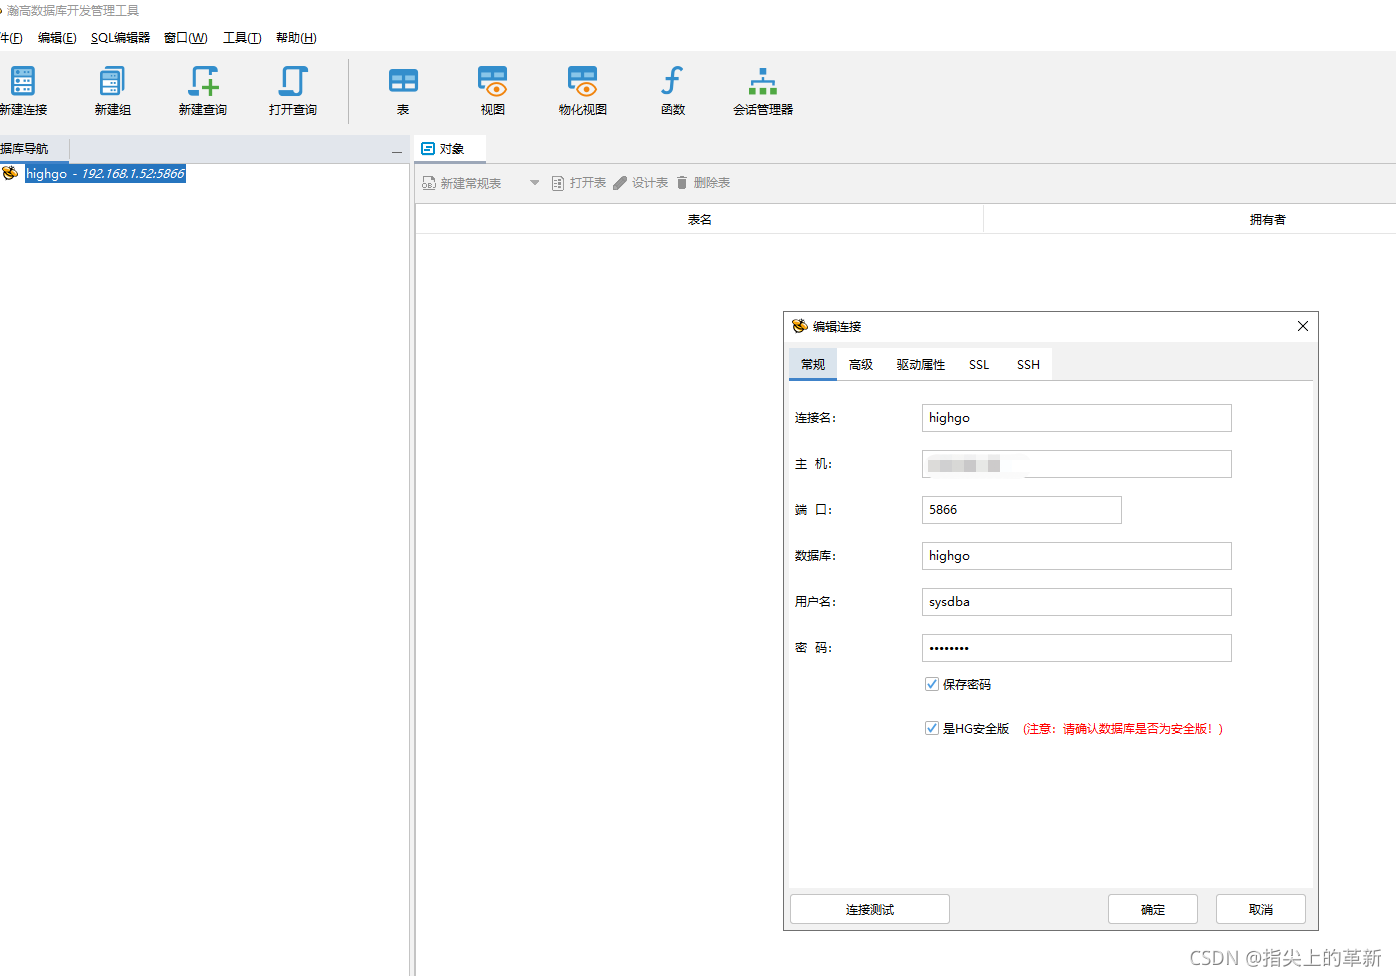The image size is (1396, 976).
Task: Click the 新建组 toolbar icon
Action: pyautogui.click(x=112, y=90)
